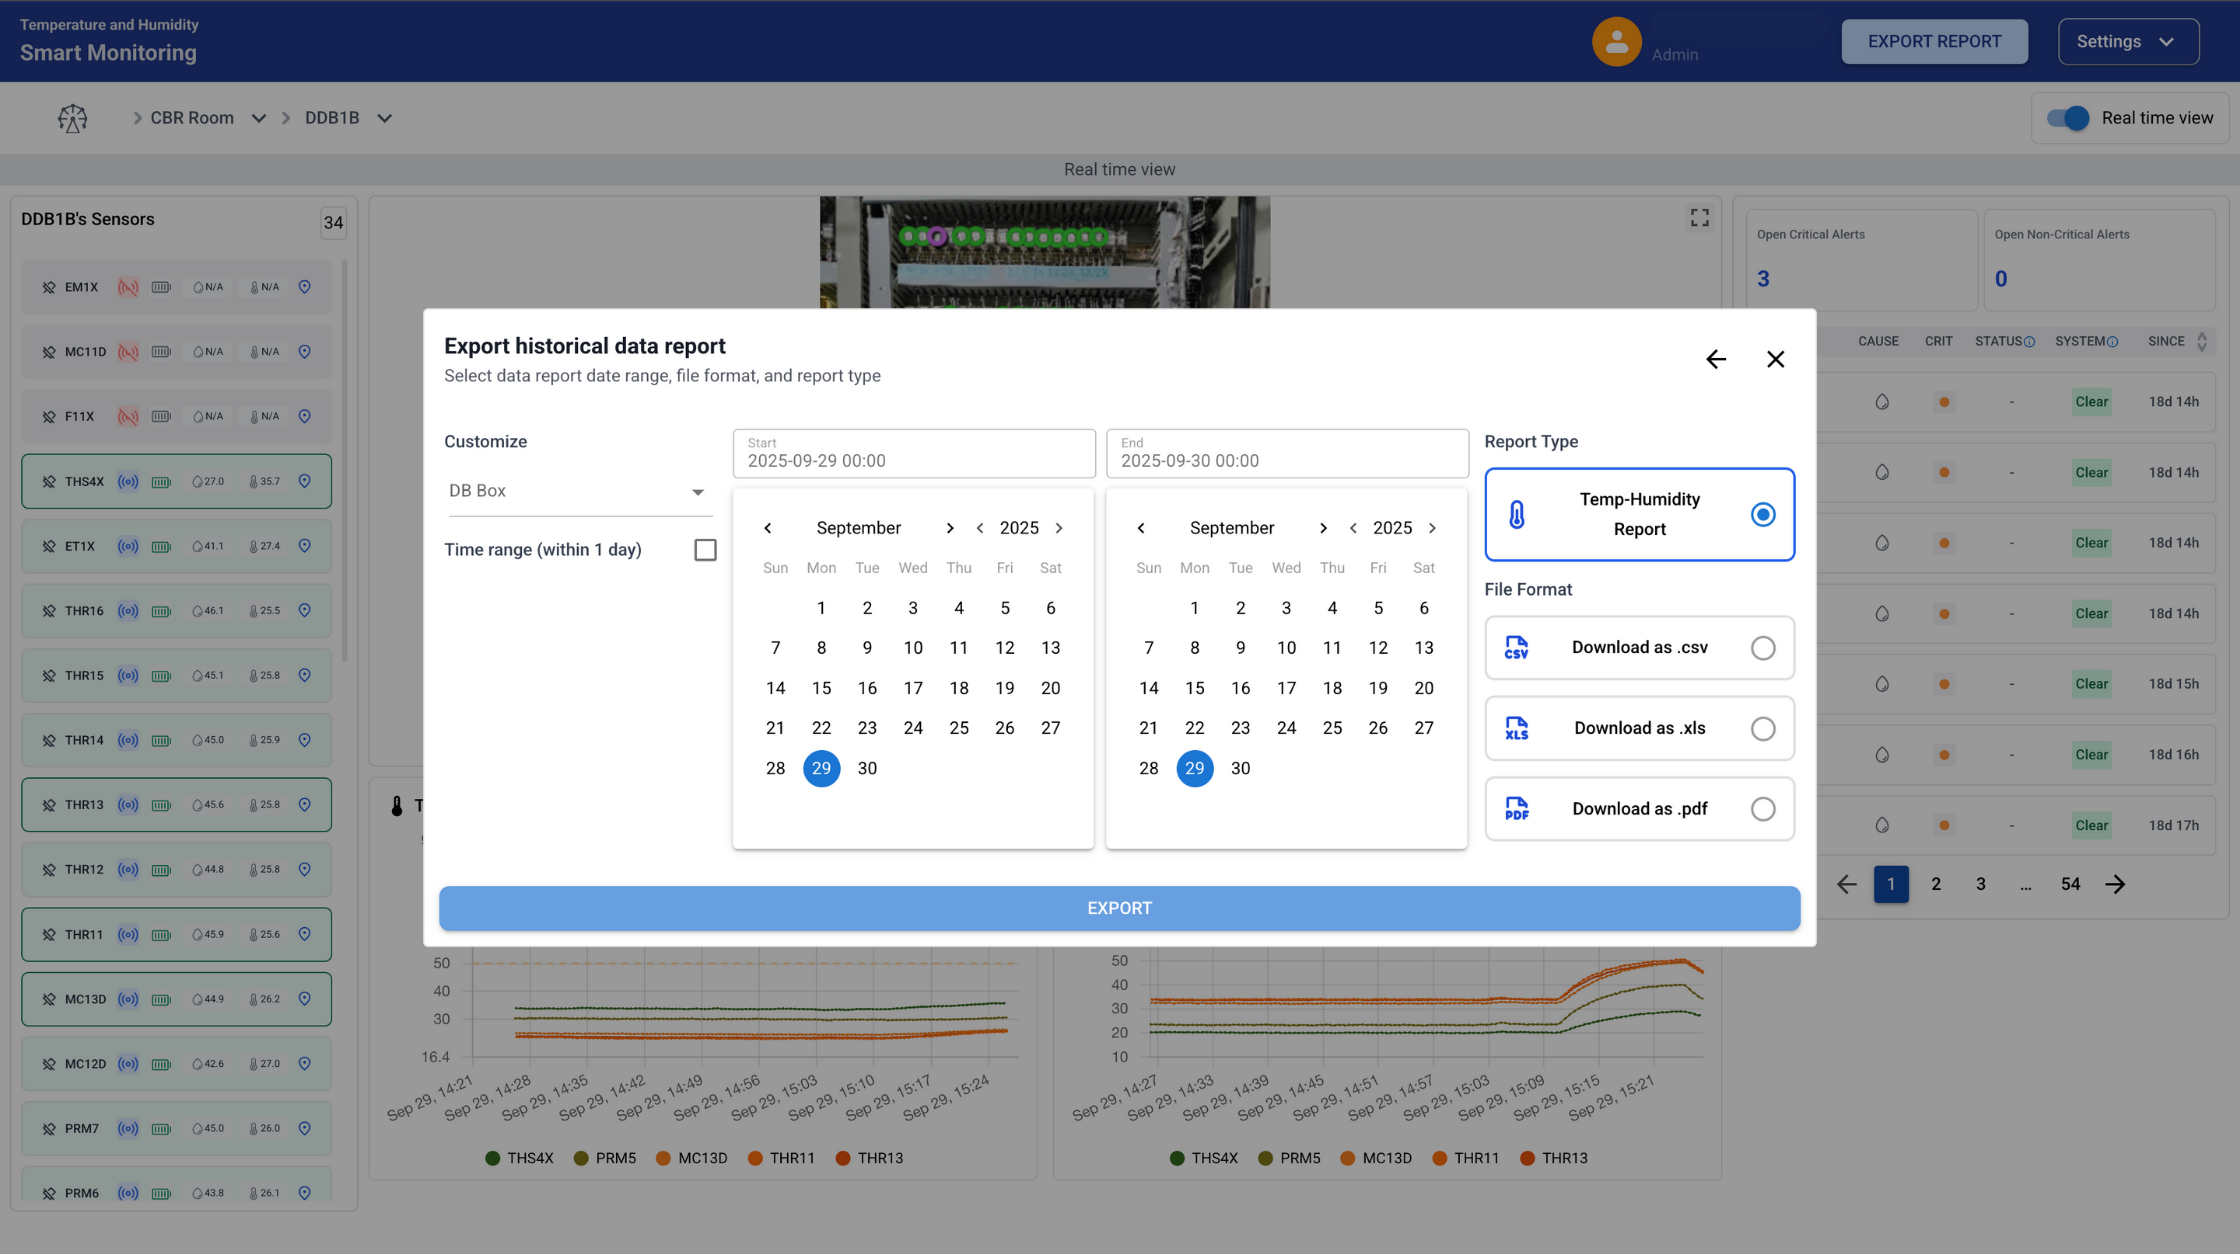
Task: Click the pin toggle icon on THR13 row
Action: click(x=49, y=805)
